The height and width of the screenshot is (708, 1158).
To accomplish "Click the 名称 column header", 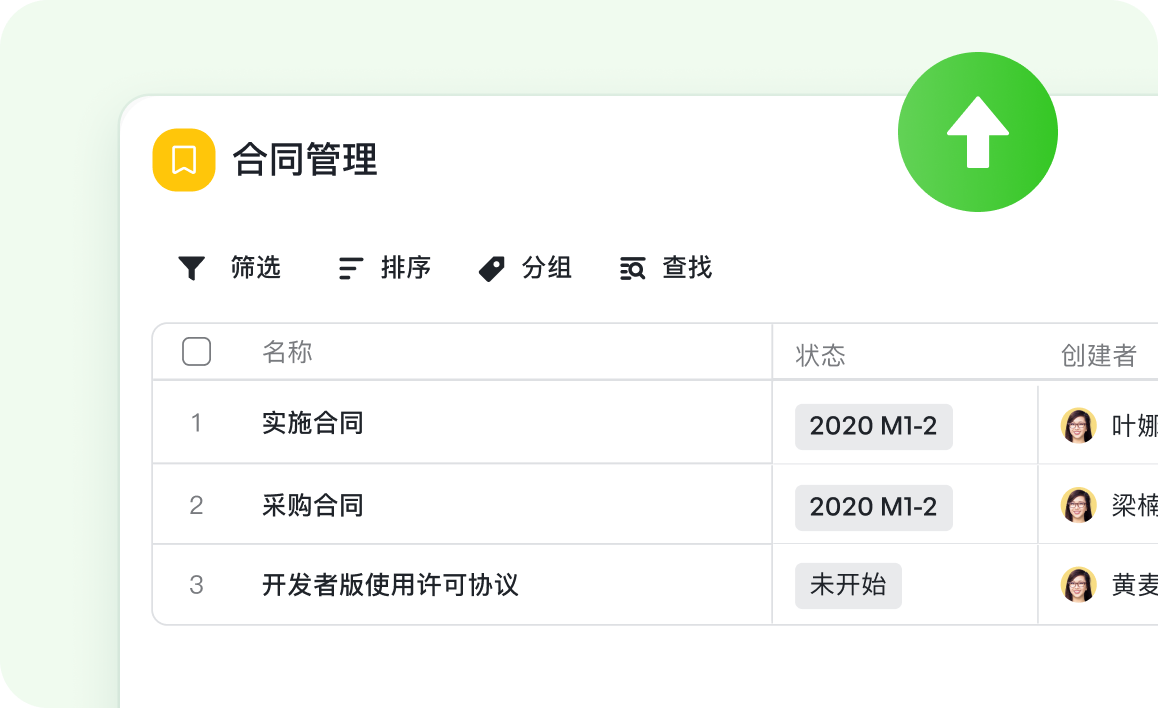I will pyautogui.click(x=287, y=352).
